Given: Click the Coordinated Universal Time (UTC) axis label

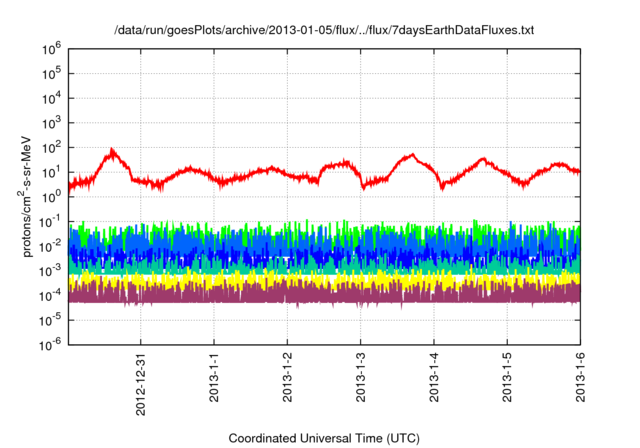Looking at the screenshot, I should [324, 438].
